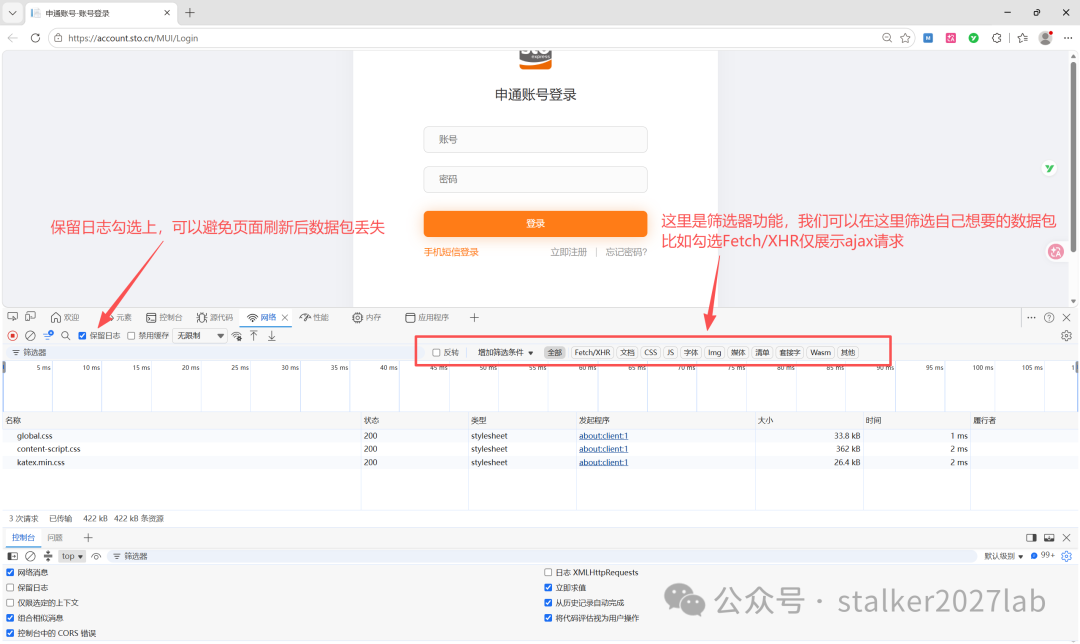Viewport: 1080px width, 644px height.
Task: Open DevTools help question icon
Action: pos(1049,318)
